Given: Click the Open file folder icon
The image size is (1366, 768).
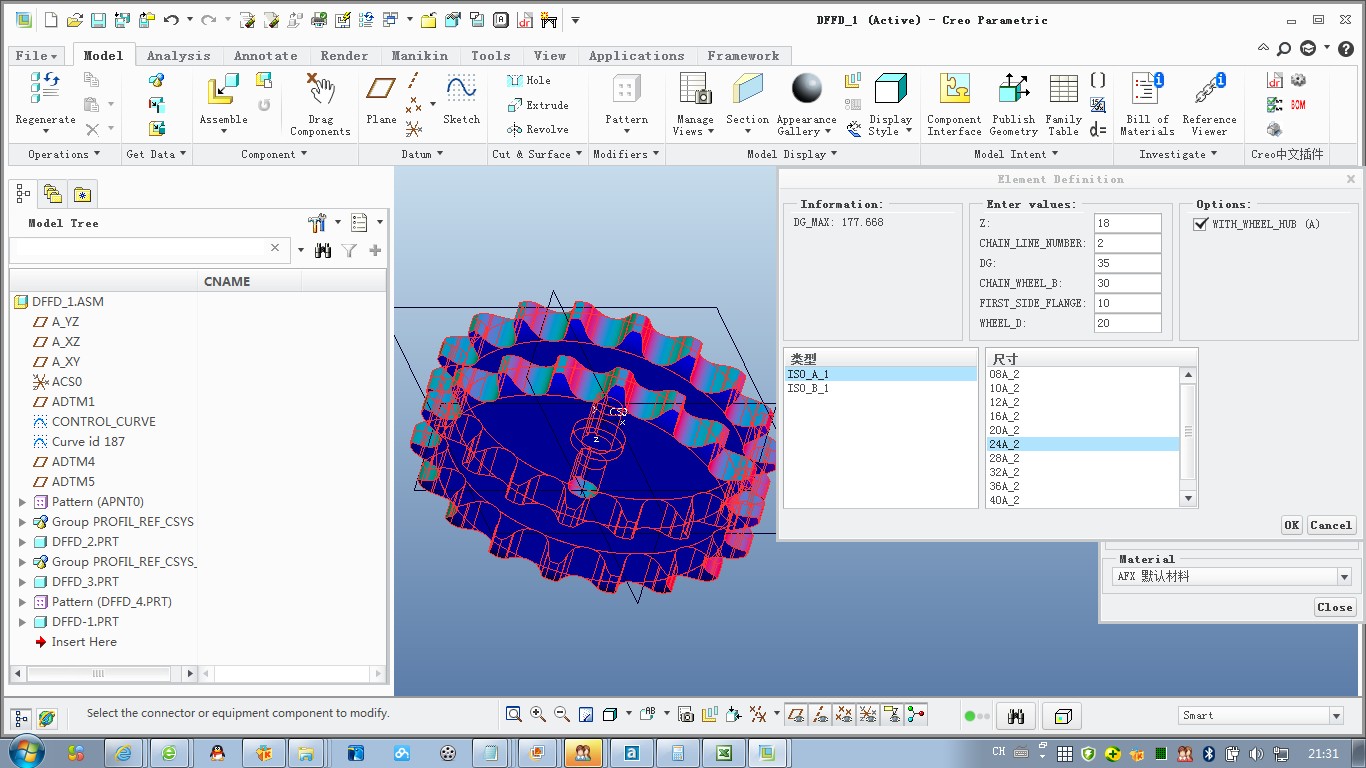Looking at the screenshot, I should click(74, 20).
